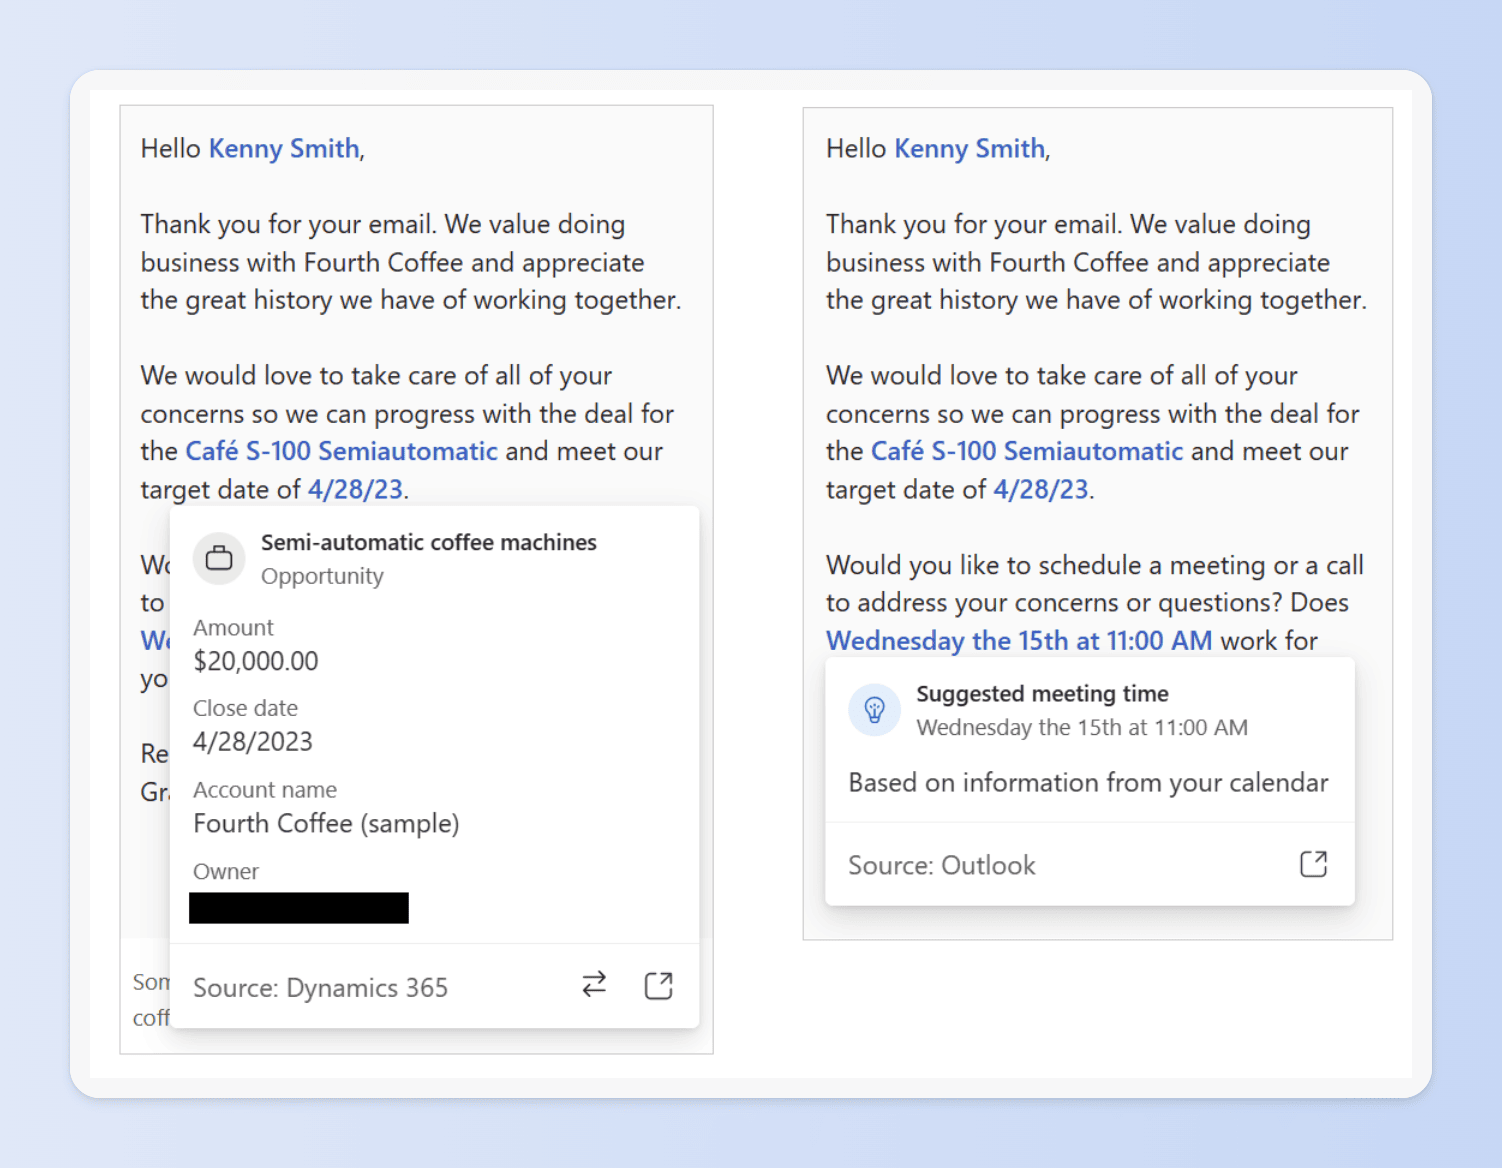Click the swap arrows icon beside Source: Dynamics 365
The image size is (1502, 1168).
[594, 985]
